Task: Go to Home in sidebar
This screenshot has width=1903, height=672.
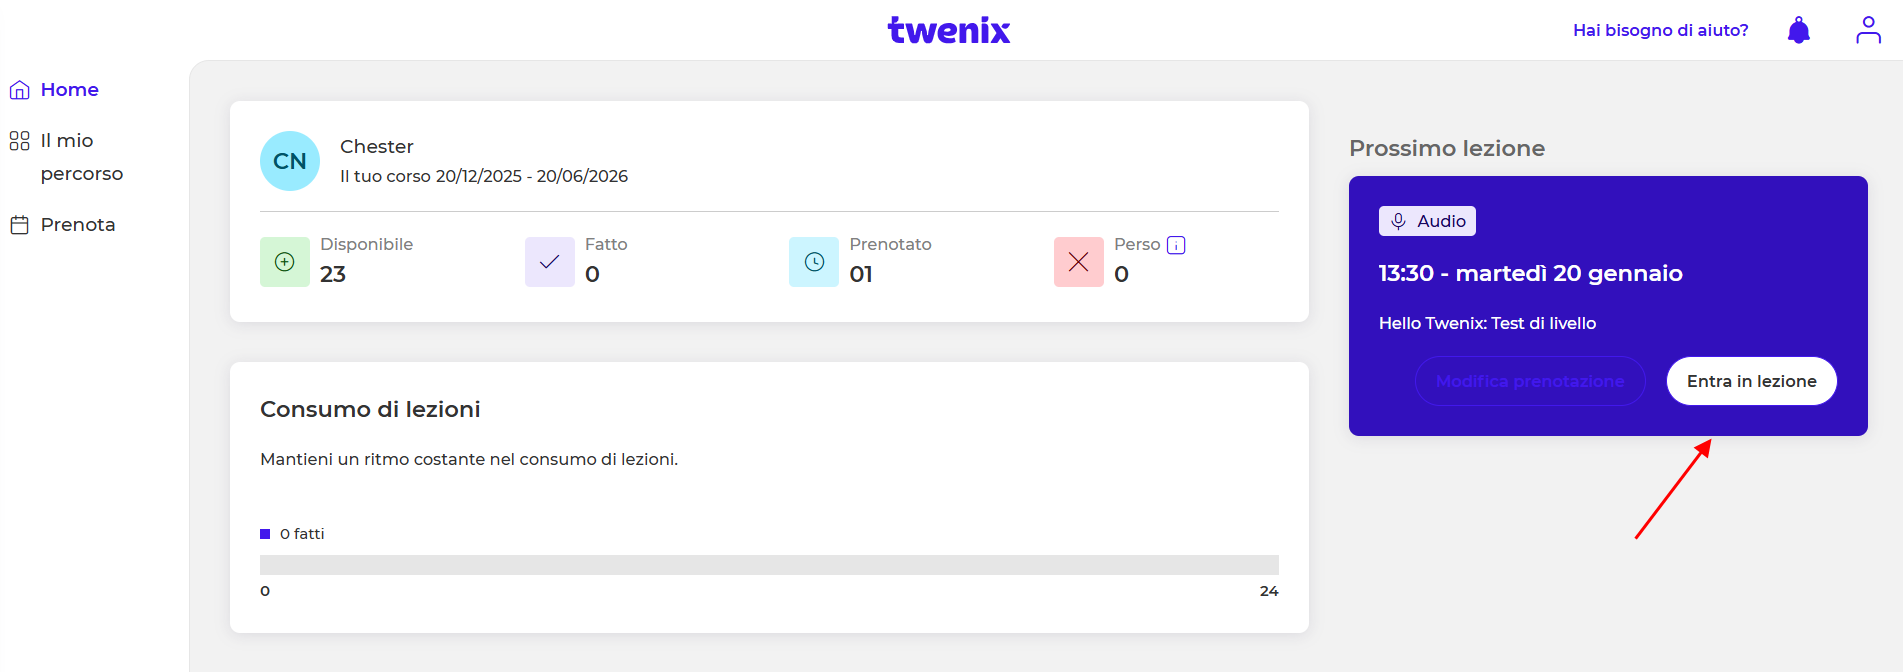Action: click(69, 90)
